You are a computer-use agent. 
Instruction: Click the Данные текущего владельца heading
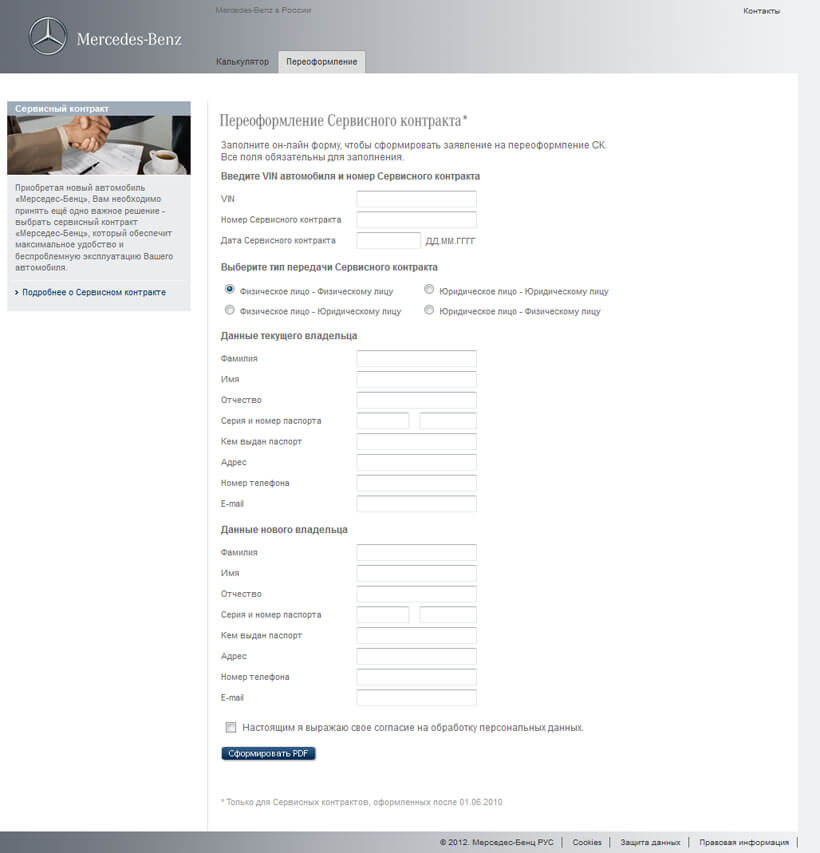289,336
